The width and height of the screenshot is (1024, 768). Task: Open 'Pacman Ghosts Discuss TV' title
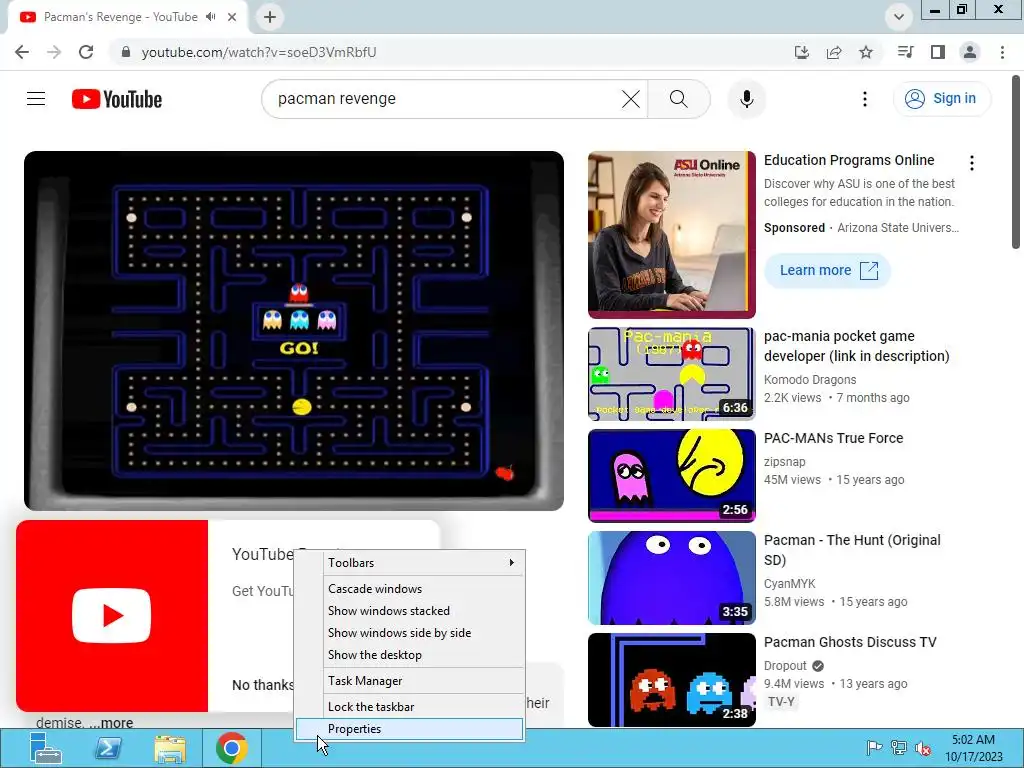[x=850, y=642]
